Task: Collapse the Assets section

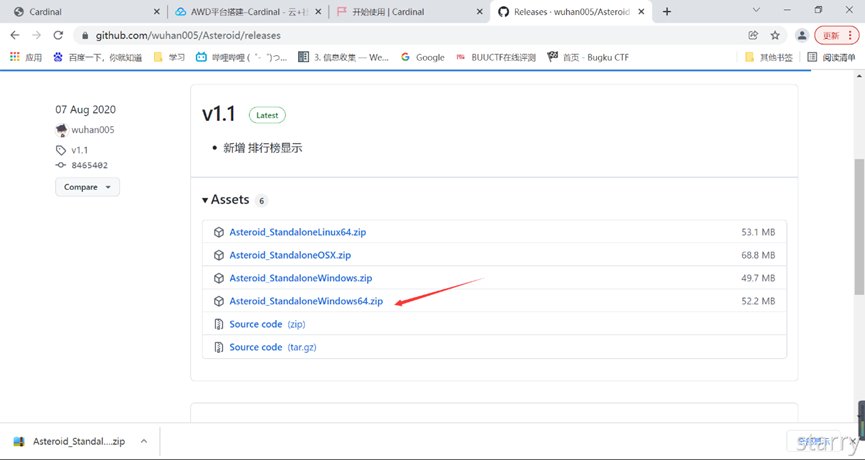Action: coord(226,200)
